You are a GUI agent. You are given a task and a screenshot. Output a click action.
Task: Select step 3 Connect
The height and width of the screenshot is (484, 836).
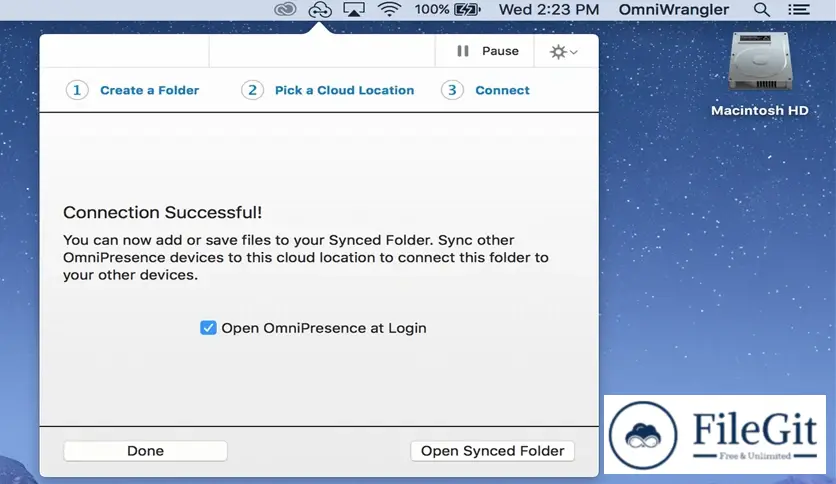point(485,90)
